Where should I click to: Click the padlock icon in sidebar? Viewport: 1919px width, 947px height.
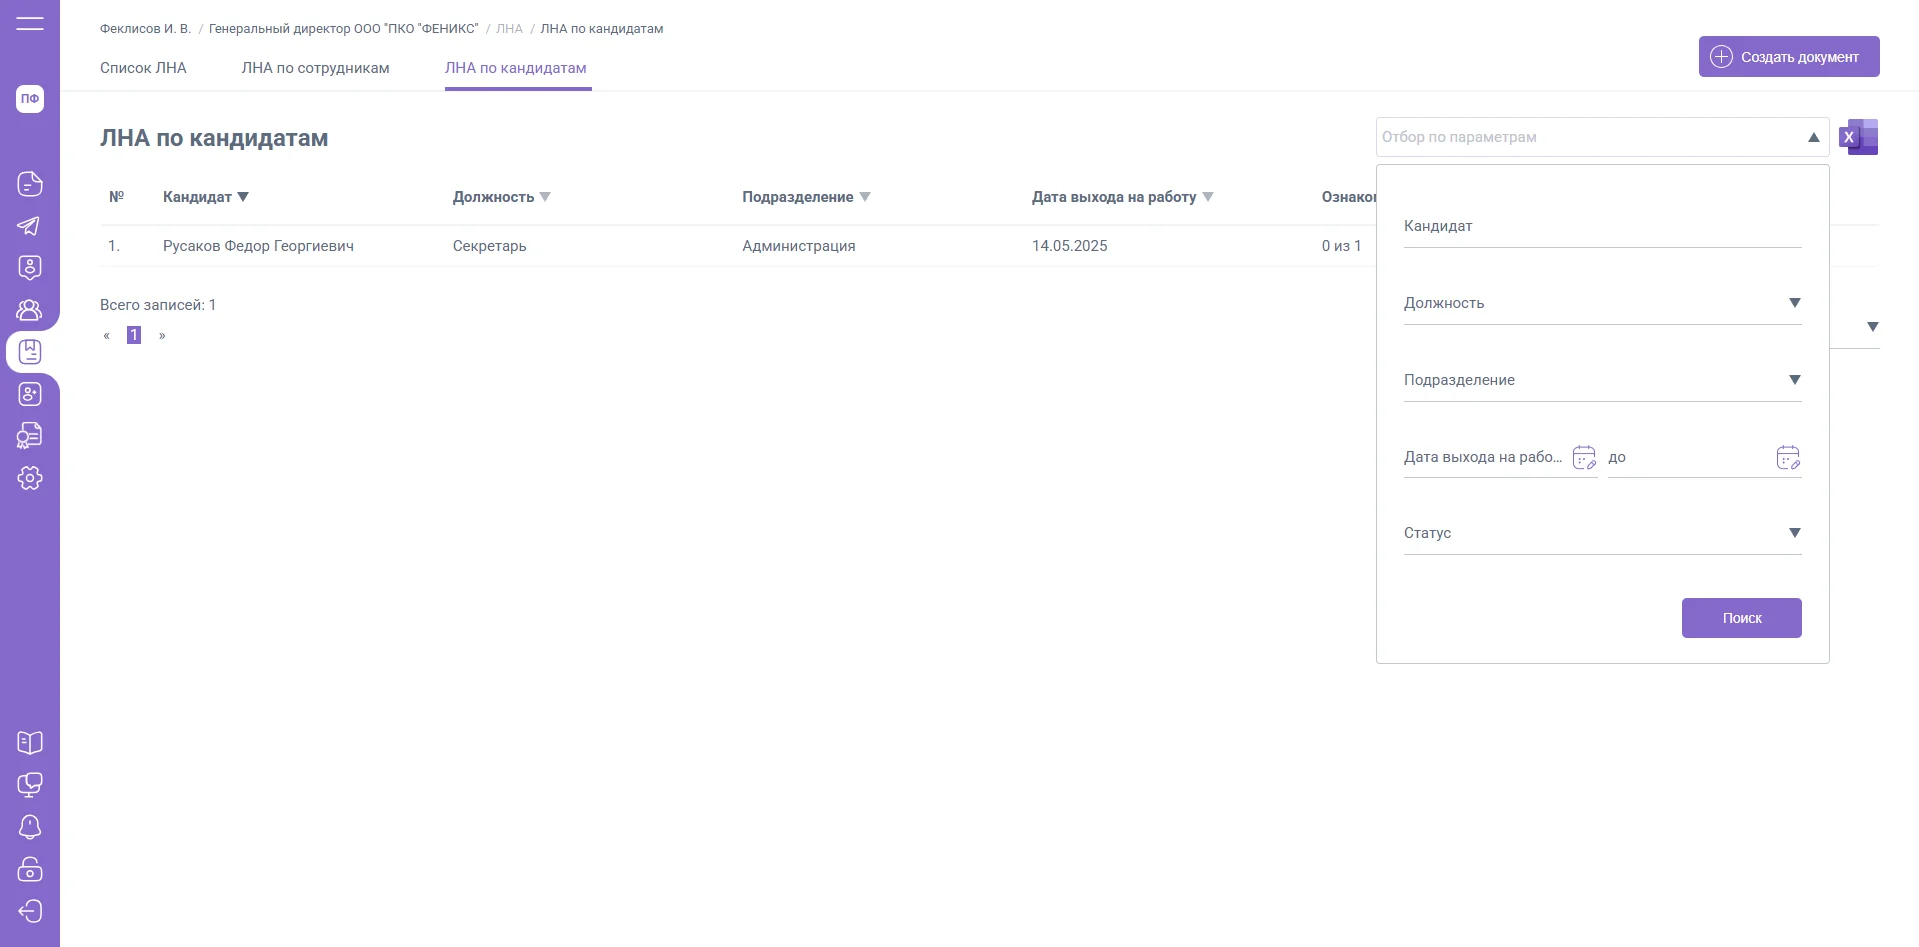click(30, 869)
